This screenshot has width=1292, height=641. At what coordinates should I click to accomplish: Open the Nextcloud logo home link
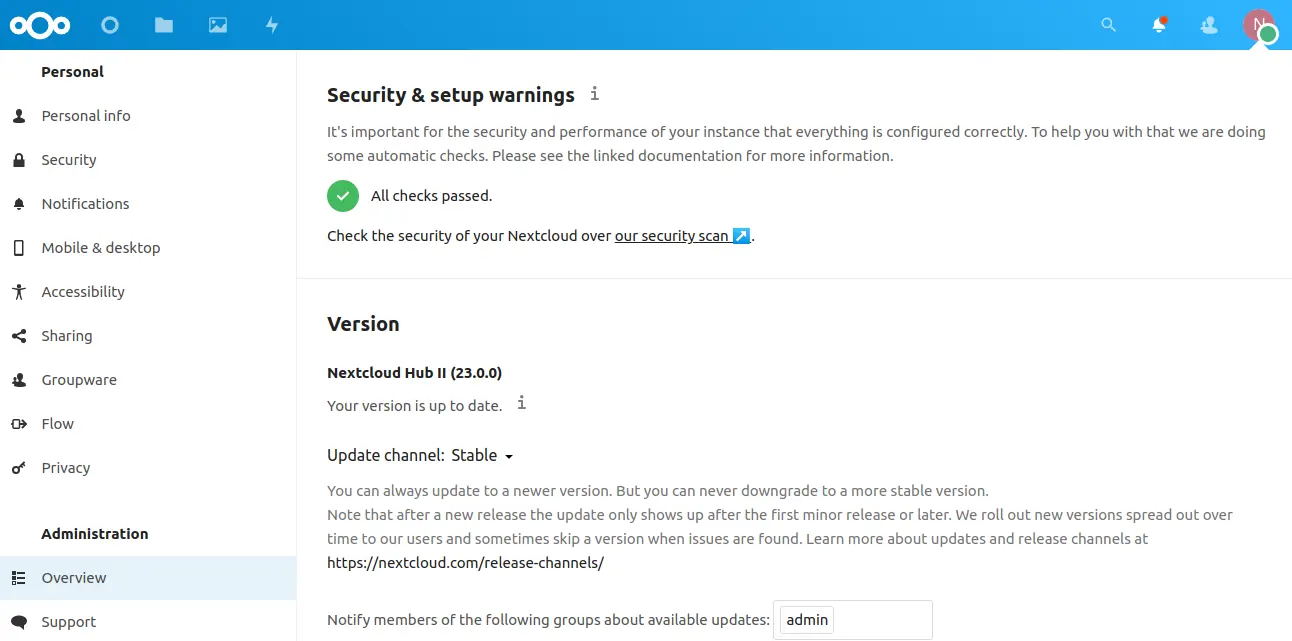(x=40, y=25)
